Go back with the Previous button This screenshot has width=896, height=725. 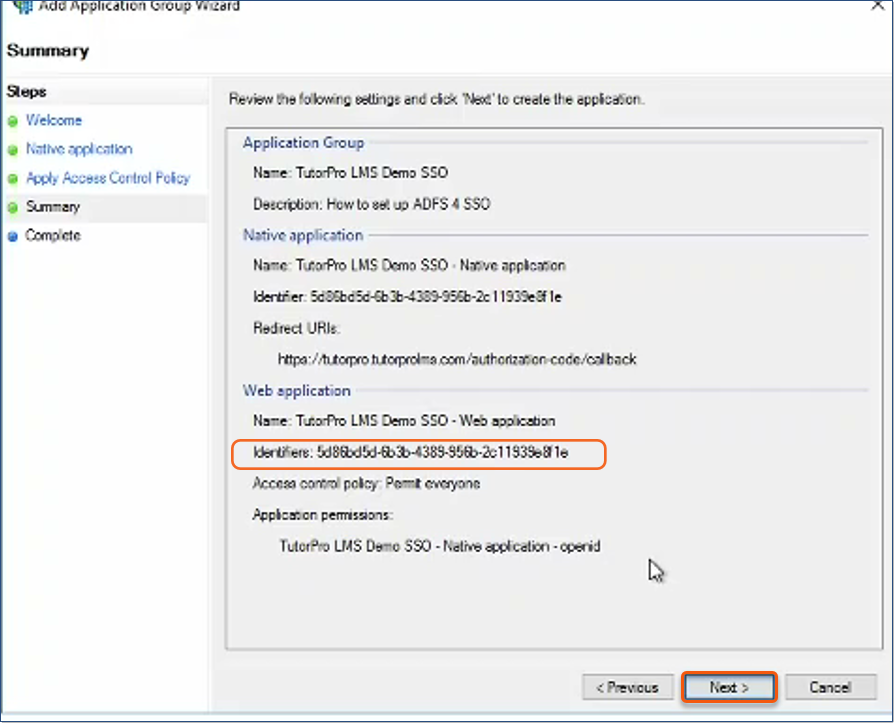(x=627, y=687)
